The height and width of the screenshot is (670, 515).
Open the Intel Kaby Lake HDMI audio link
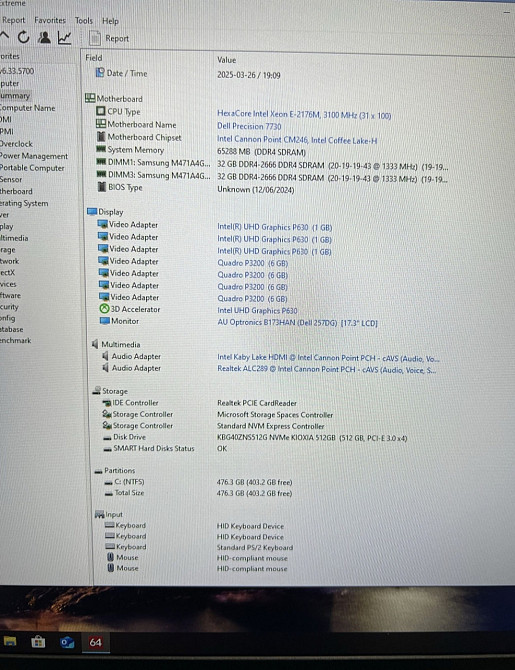click(328, 358)
